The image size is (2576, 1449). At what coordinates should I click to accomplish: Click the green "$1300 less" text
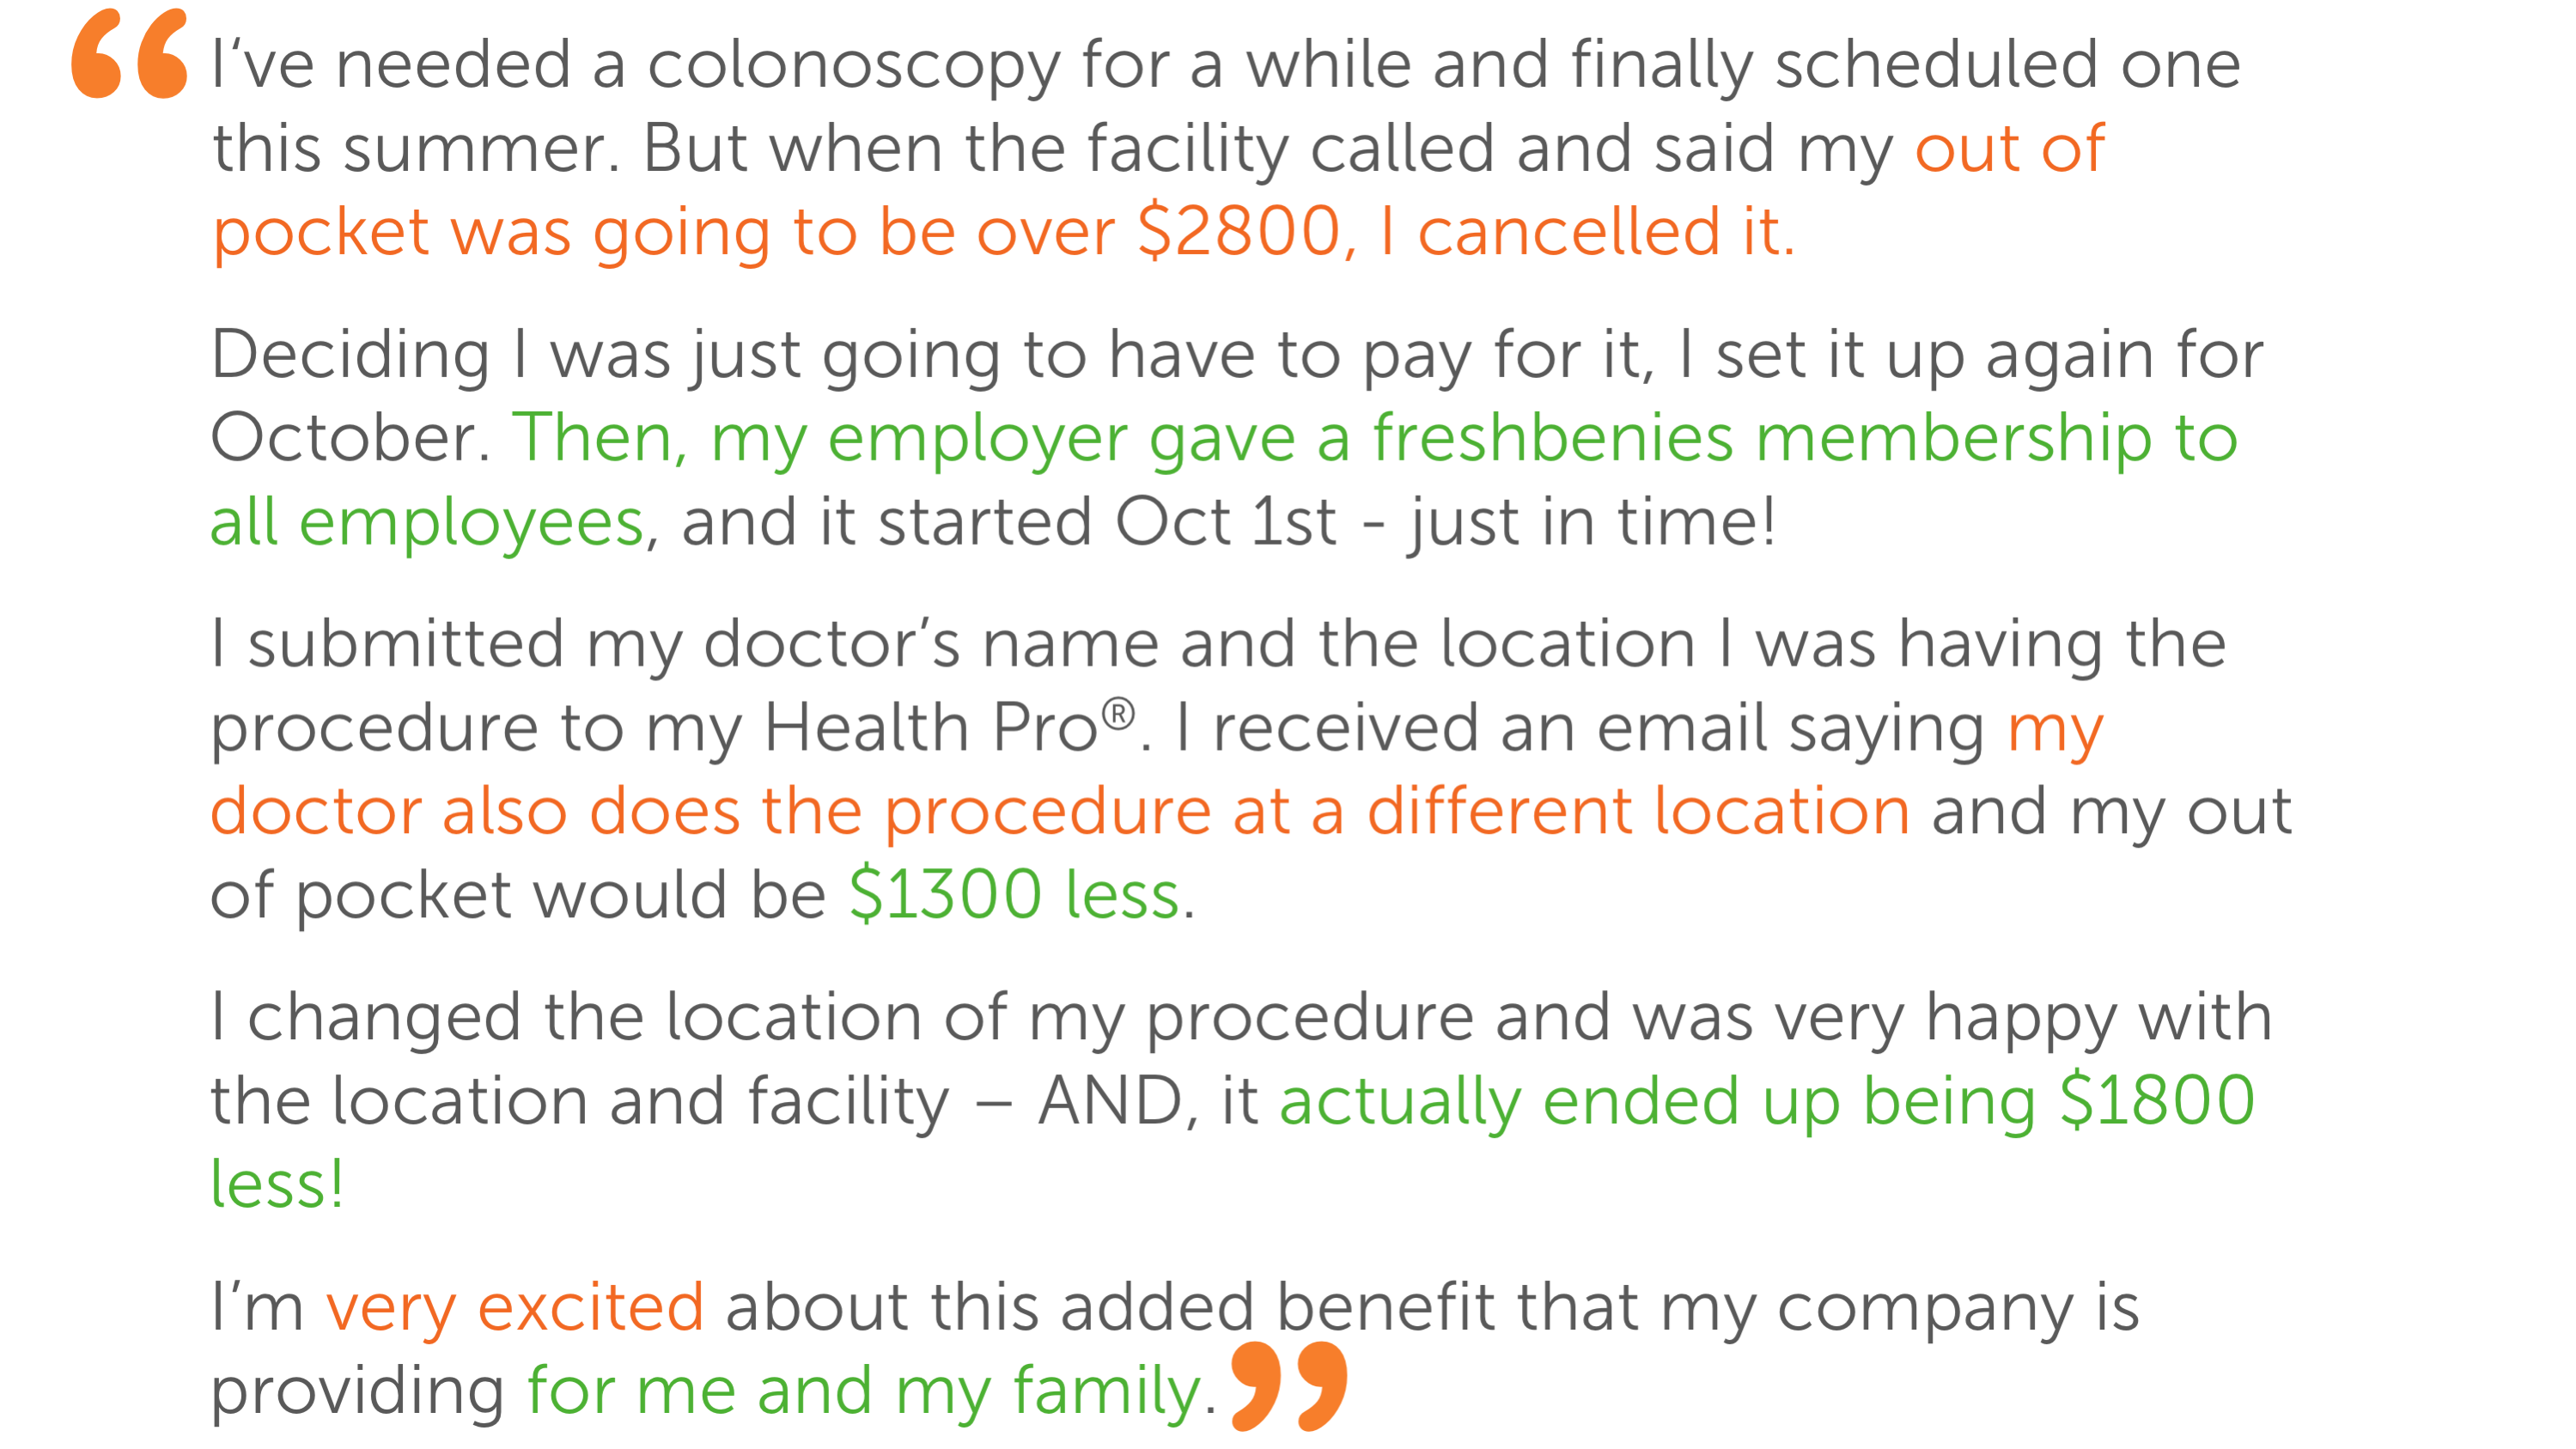point(1014,894)
